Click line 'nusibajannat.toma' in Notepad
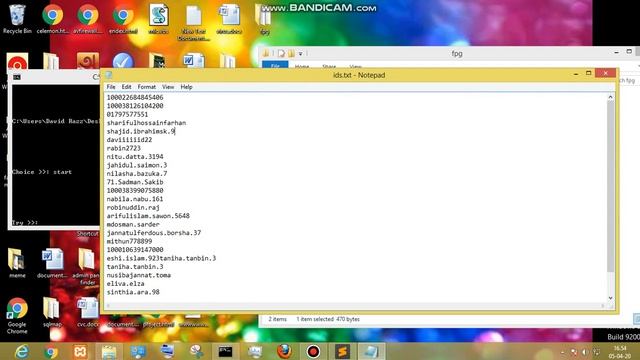640x360 pixels. [x=139, y=276]
